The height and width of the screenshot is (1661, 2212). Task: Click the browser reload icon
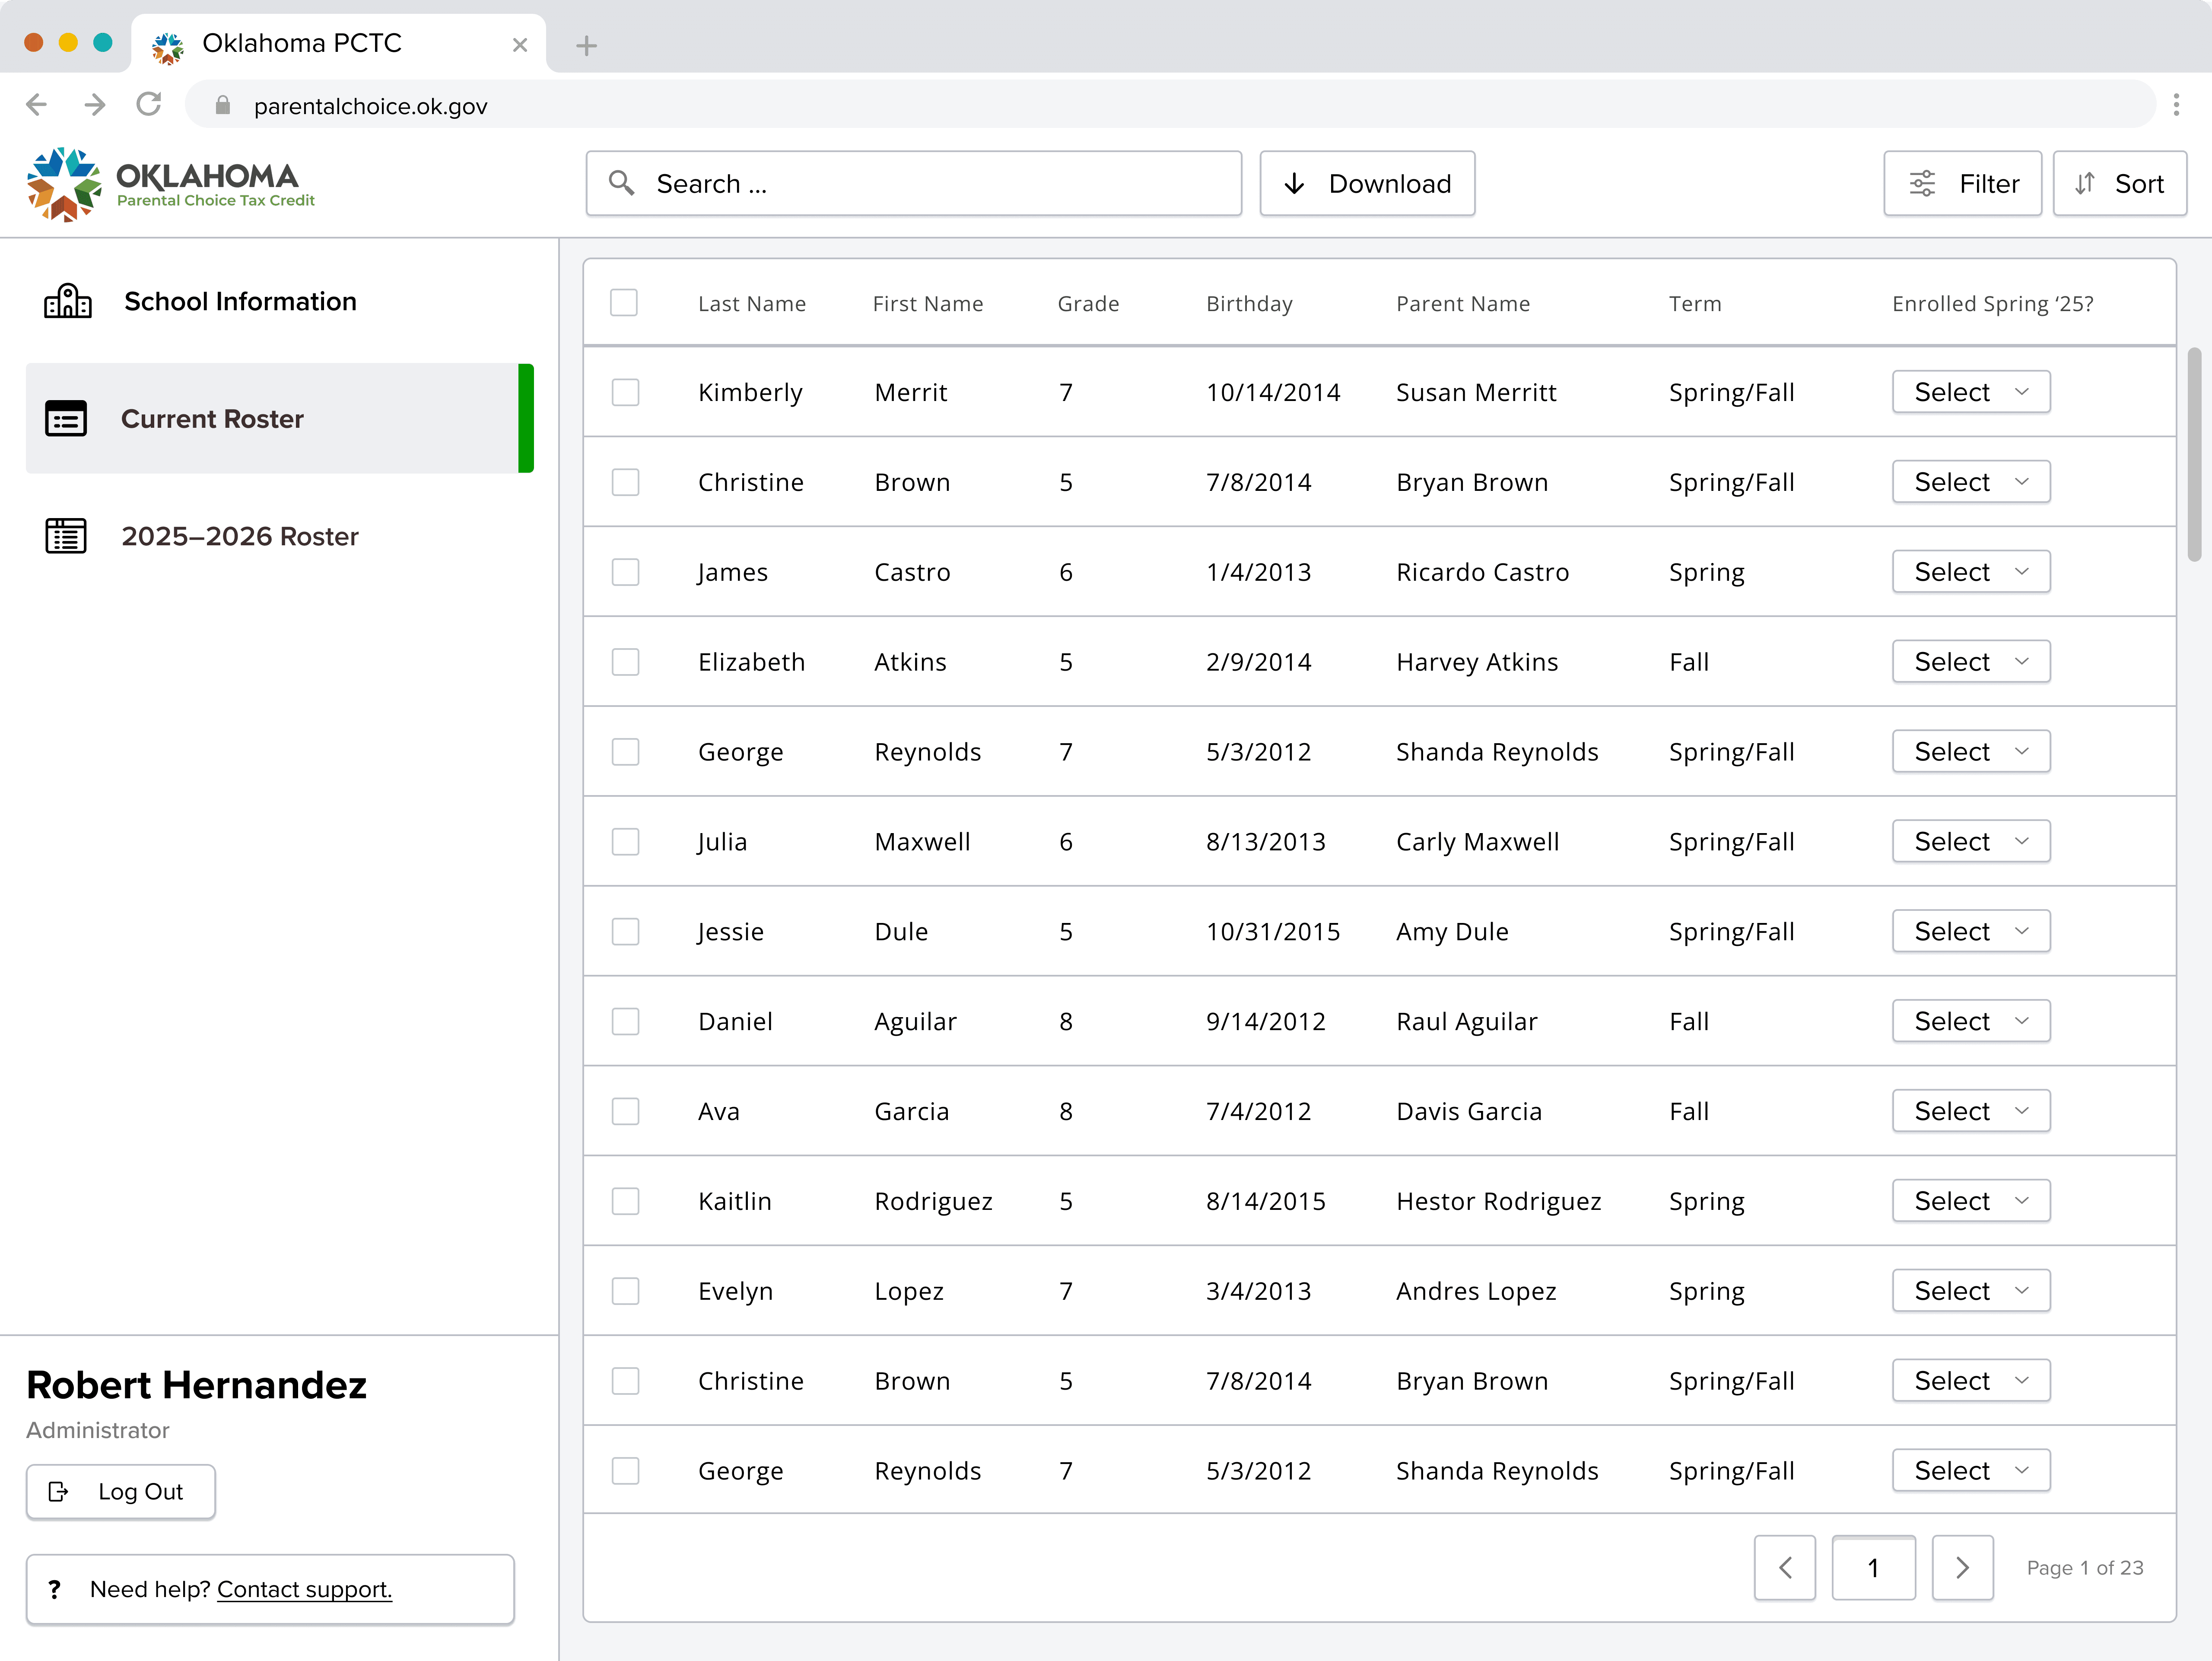click(149, 104)
